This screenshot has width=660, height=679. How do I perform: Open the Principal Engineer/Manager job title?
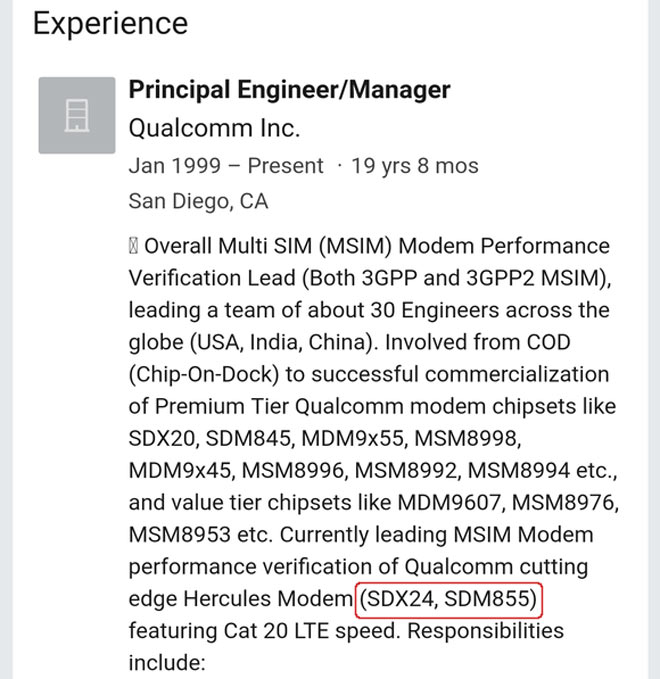(x=289, y=90)
